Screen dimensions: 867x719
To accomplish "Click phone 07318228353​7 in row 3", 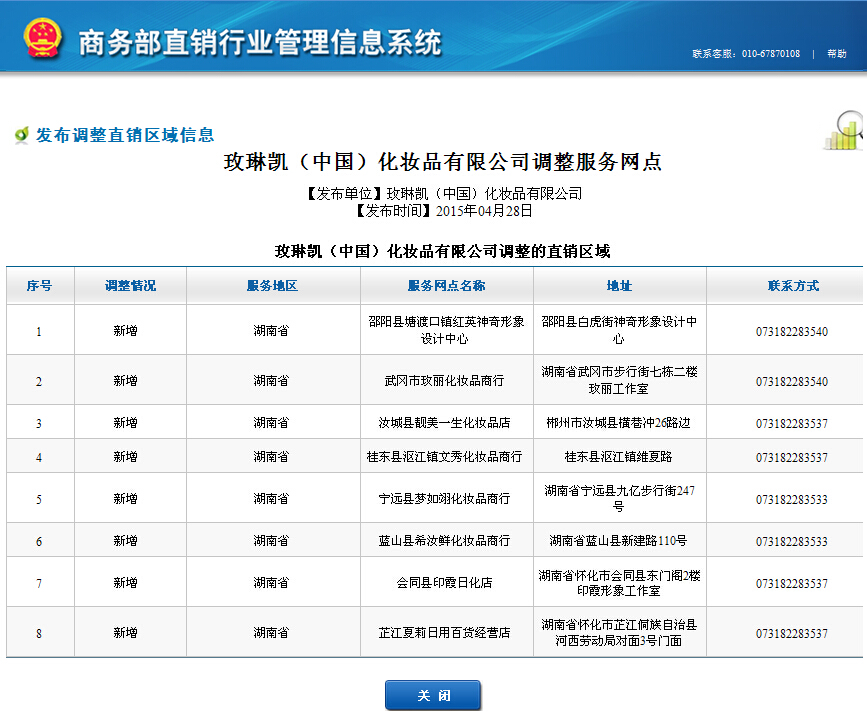I will (792, 424).
